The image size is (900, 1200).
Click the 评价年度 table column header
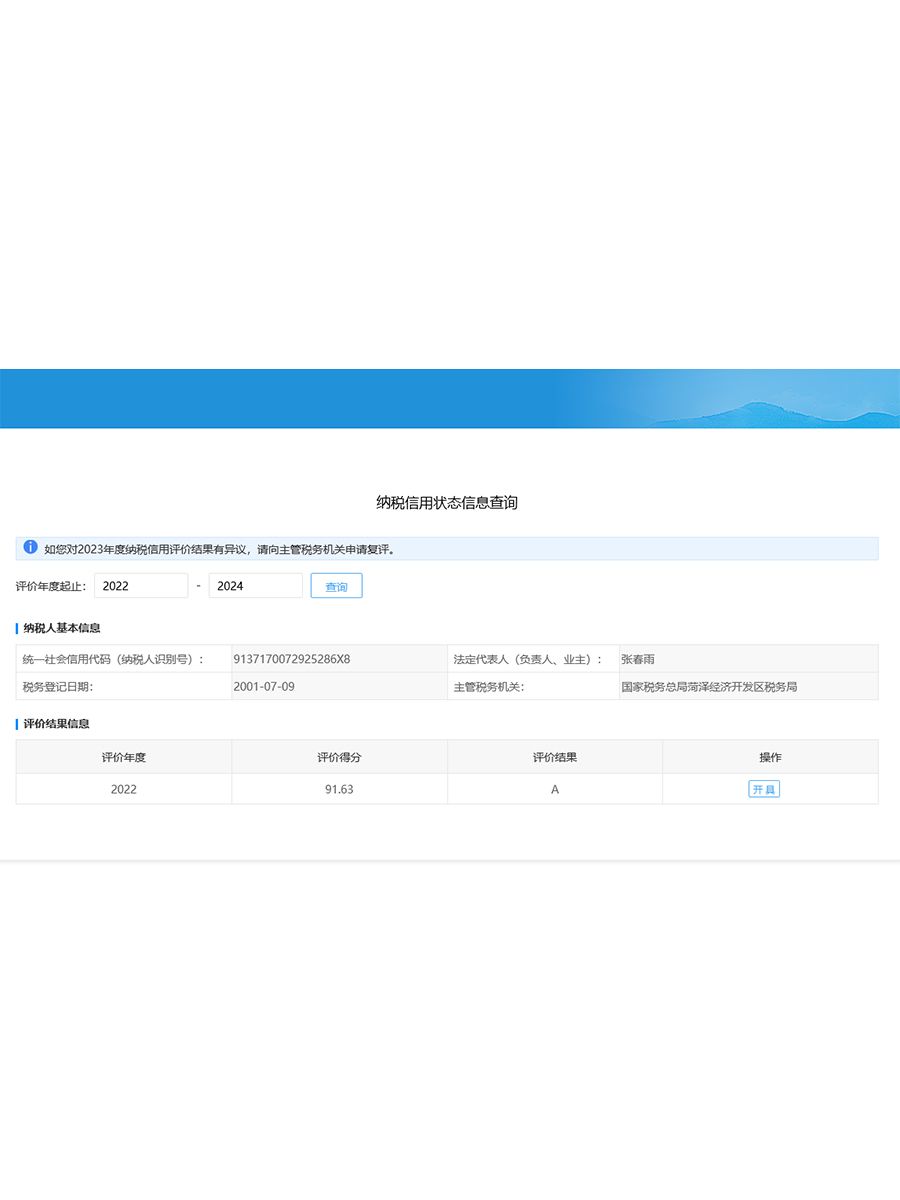tap(123, 757)
